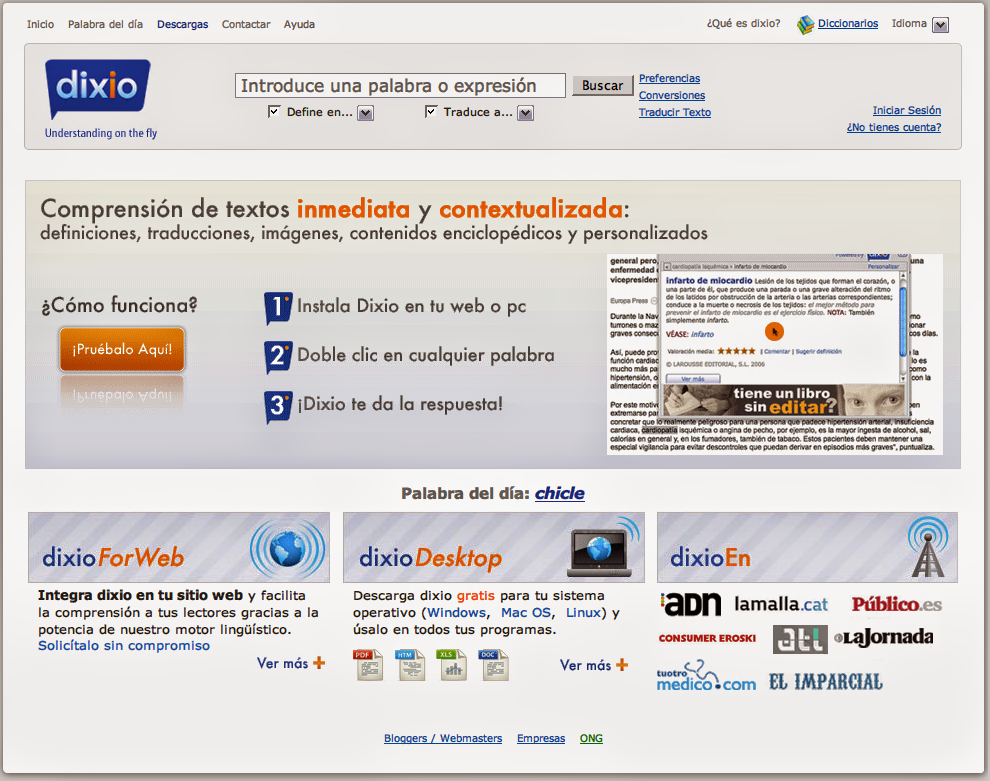
Task: Go to Inicio in top menu
Action: tap(40, 24)
